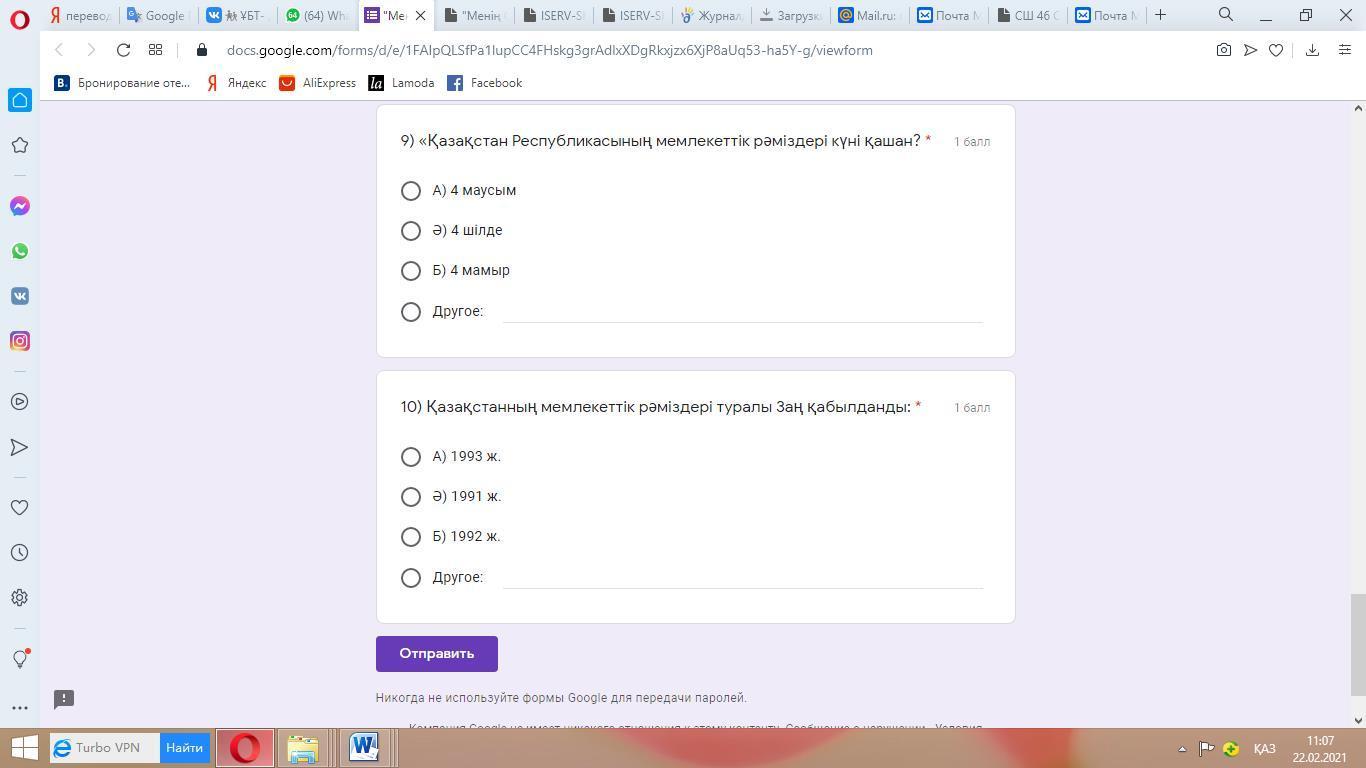Select option Б) 1992 ж.
This screenshot has height=768, width=1366.
pyautogui.click(x=411, y=537)
